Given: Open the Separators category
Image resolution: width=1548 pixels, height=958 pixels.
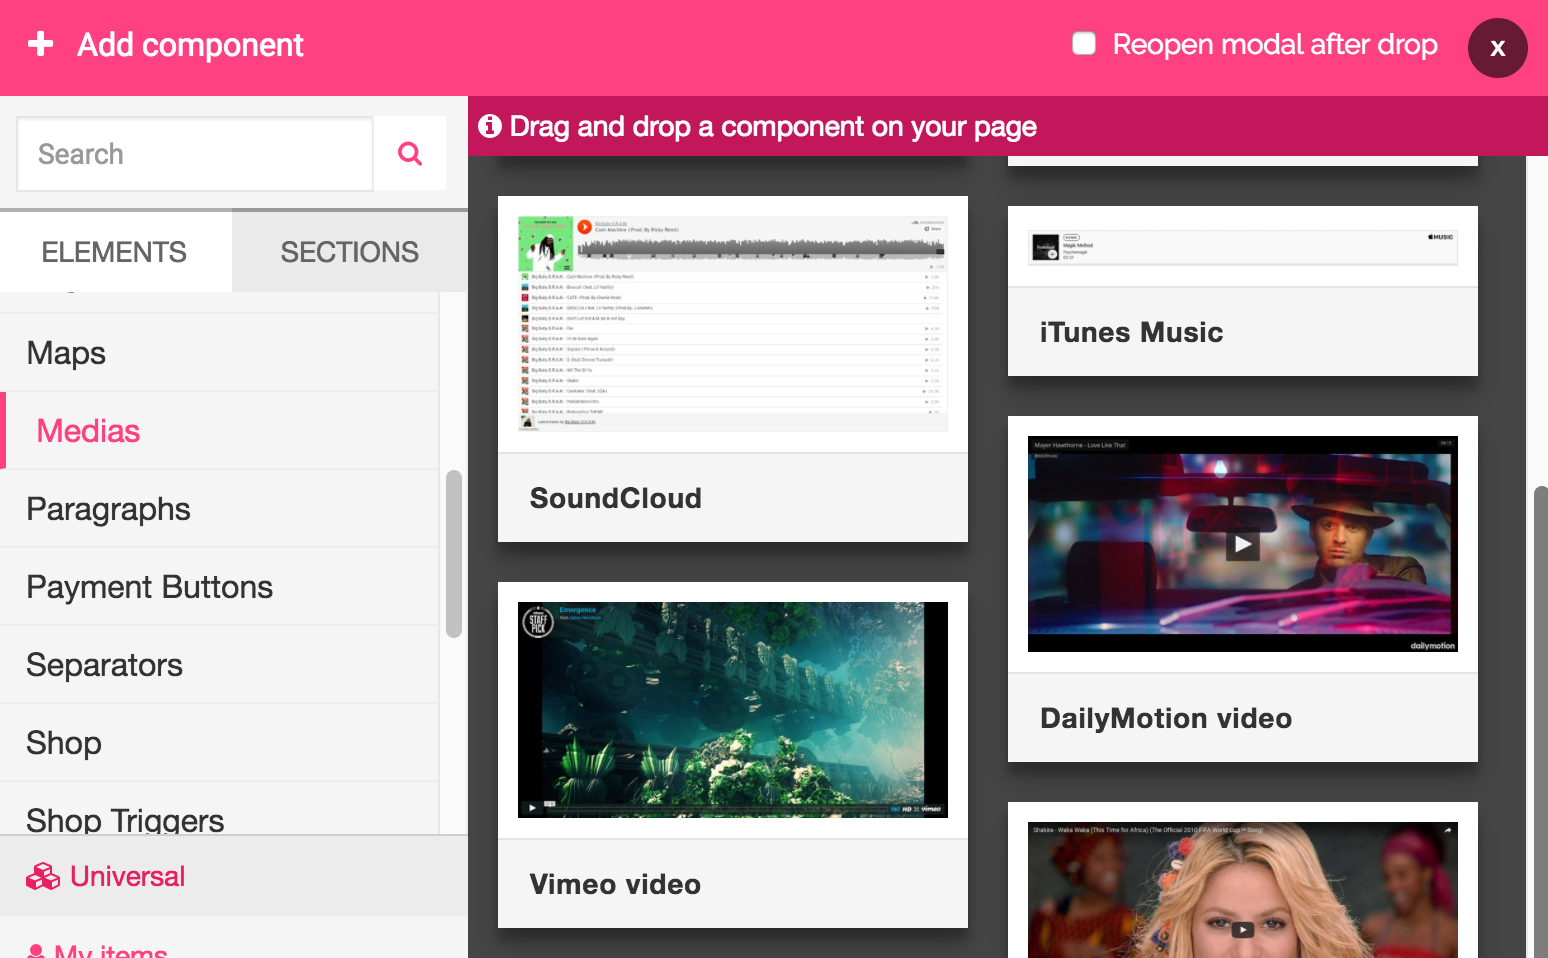Looking at the screenshot, I should point(104,665).
